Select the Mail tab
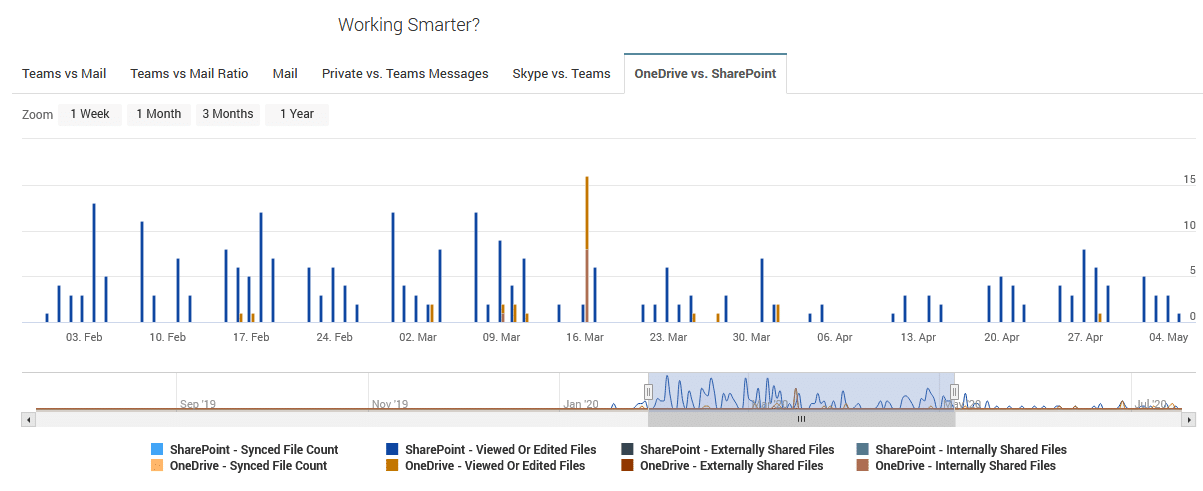The image size is (1203, 491). pos(285,74)
